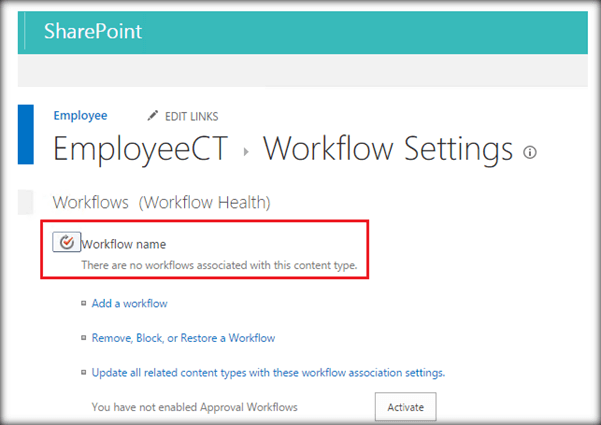Open Remove, Block, or Restore a Workflow
Screen dimensions: 601x425
tap(183, 338)
